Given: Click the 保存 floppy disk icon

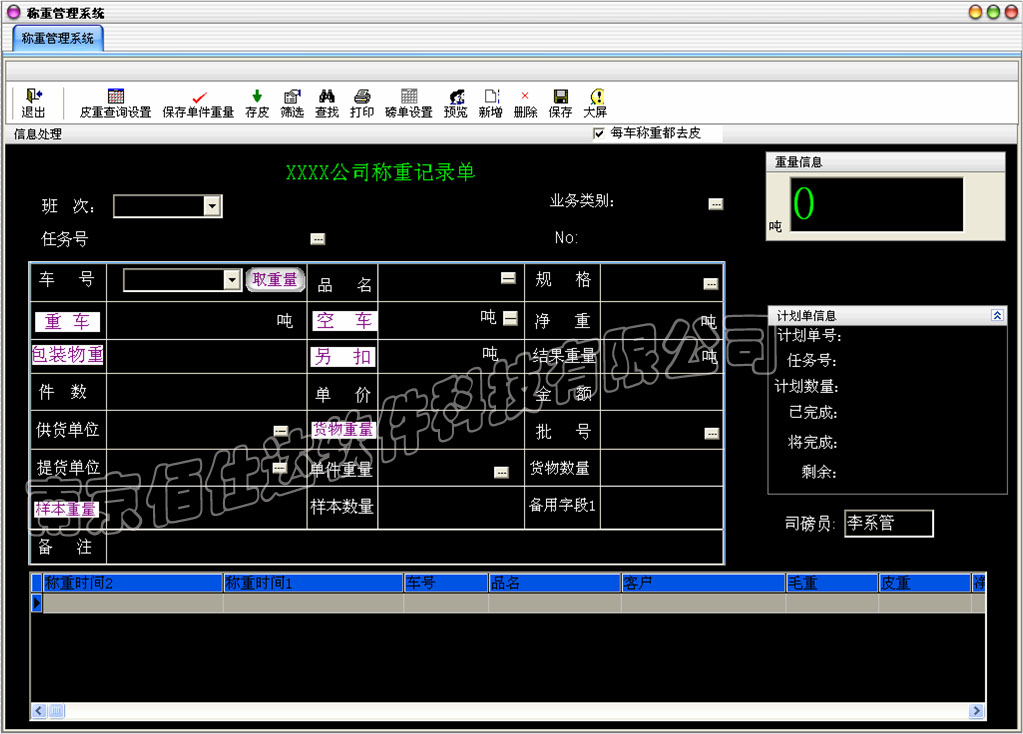Looking at the screenshot, I should pos(560,103).
